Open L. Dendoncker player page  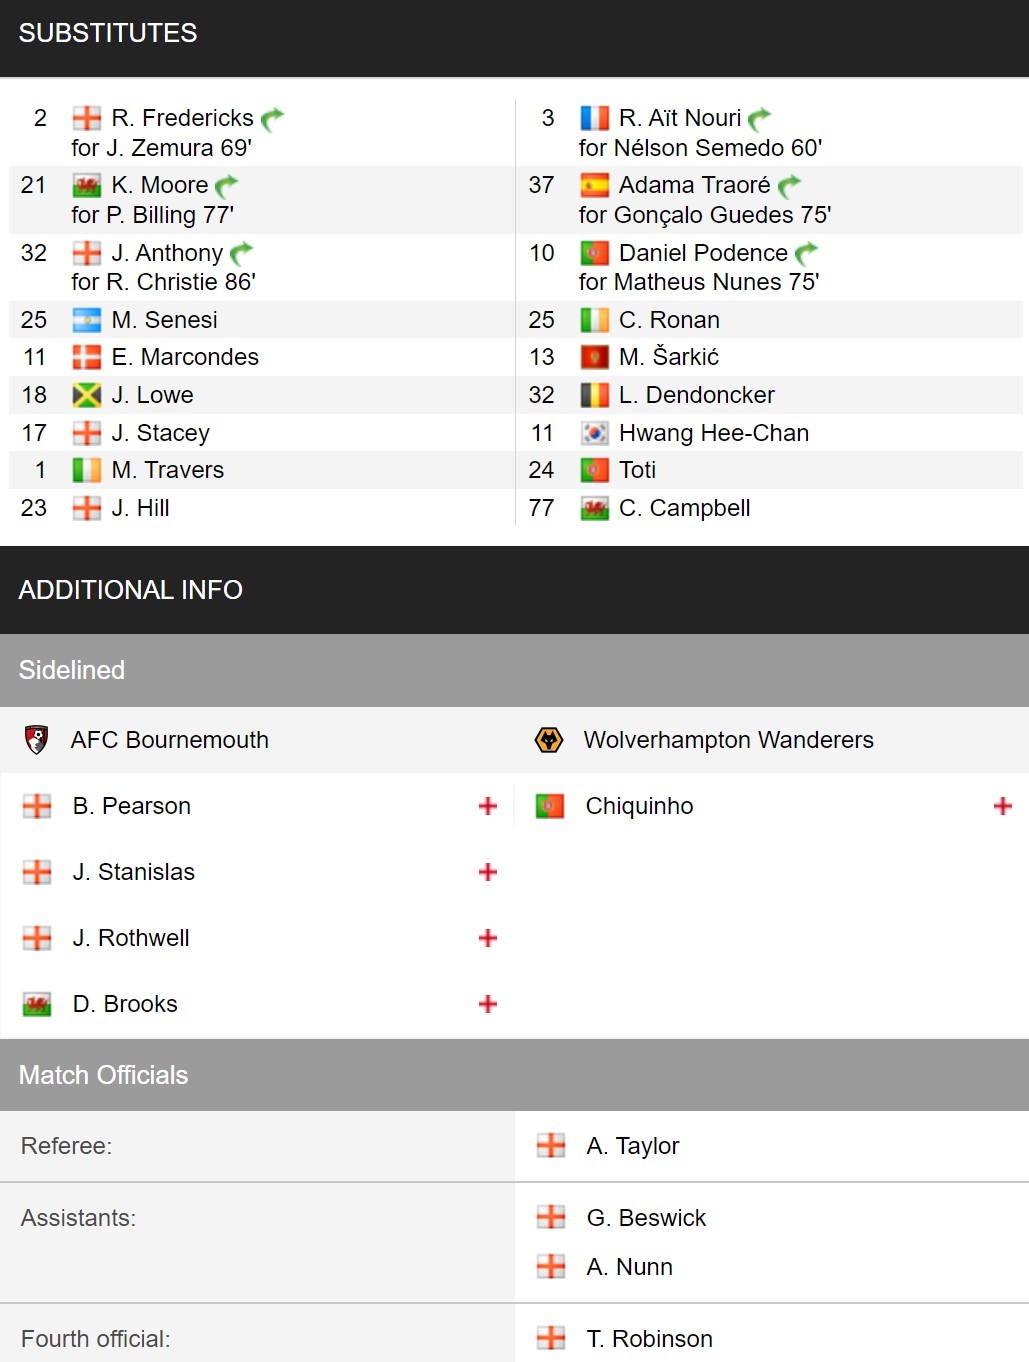pos(697,395)
